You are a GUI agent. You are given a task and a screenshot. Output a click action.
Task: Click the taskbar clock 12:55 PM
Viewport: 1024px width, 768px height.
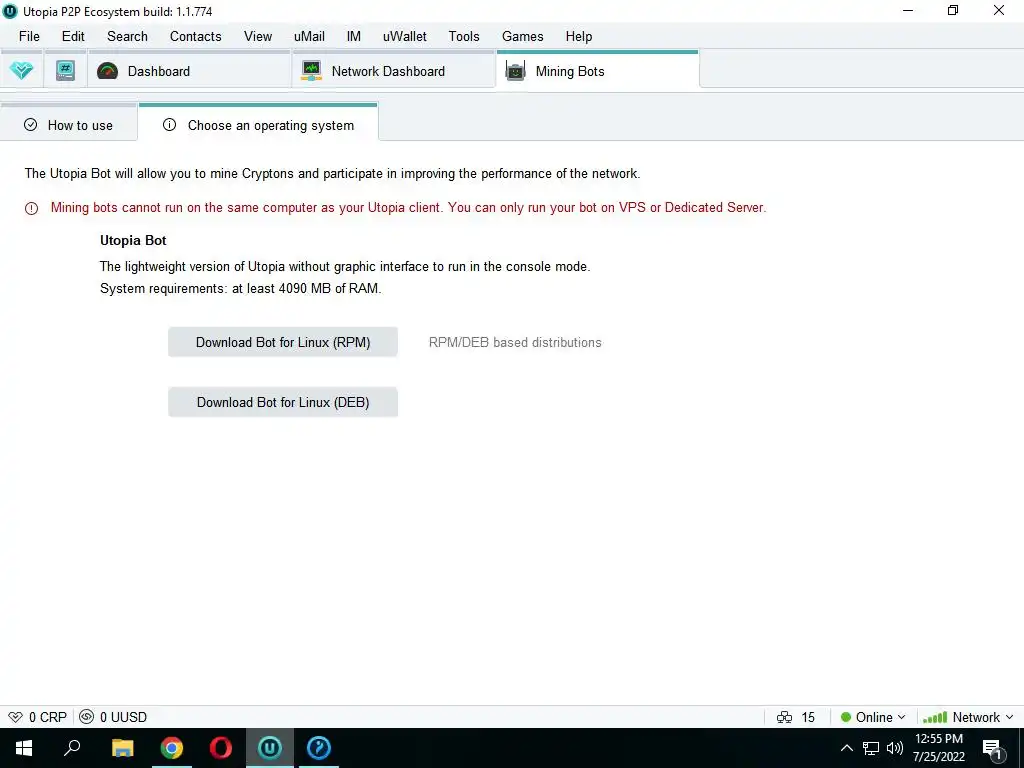coord(938,739)
